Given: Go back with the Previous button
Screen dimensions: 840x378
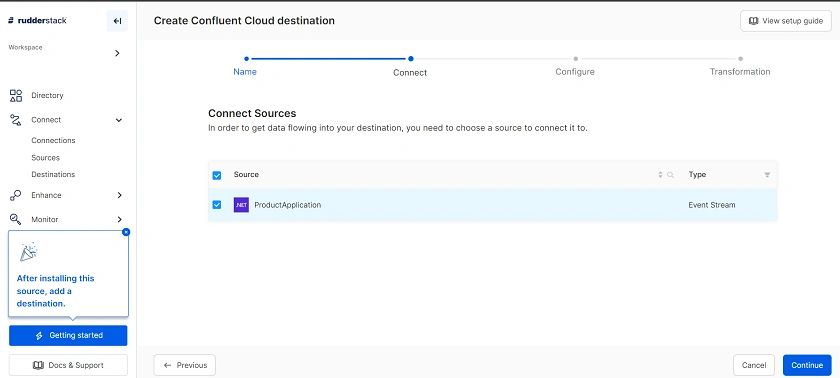Looking at the screenshot, I should point(185,365).
